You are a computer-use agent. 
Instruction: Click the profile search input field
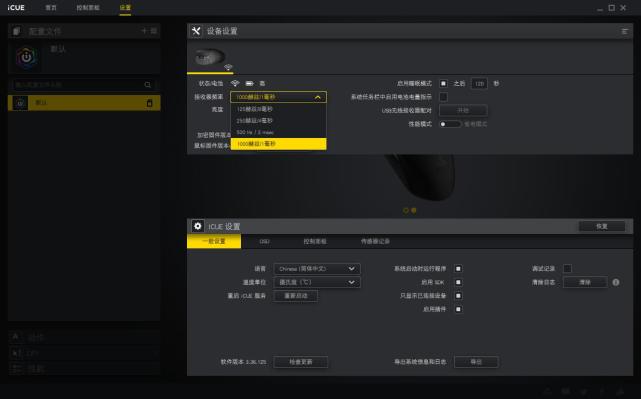point(83,85)
